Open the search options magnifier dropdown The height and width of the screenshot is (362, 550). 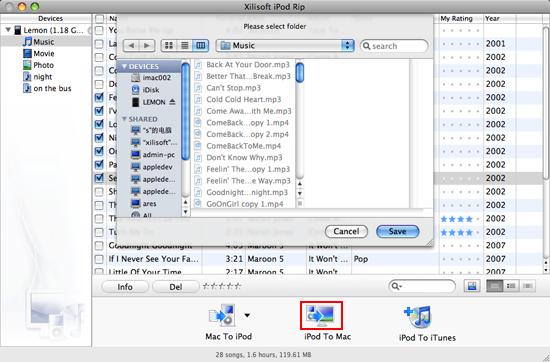[396, 286]
